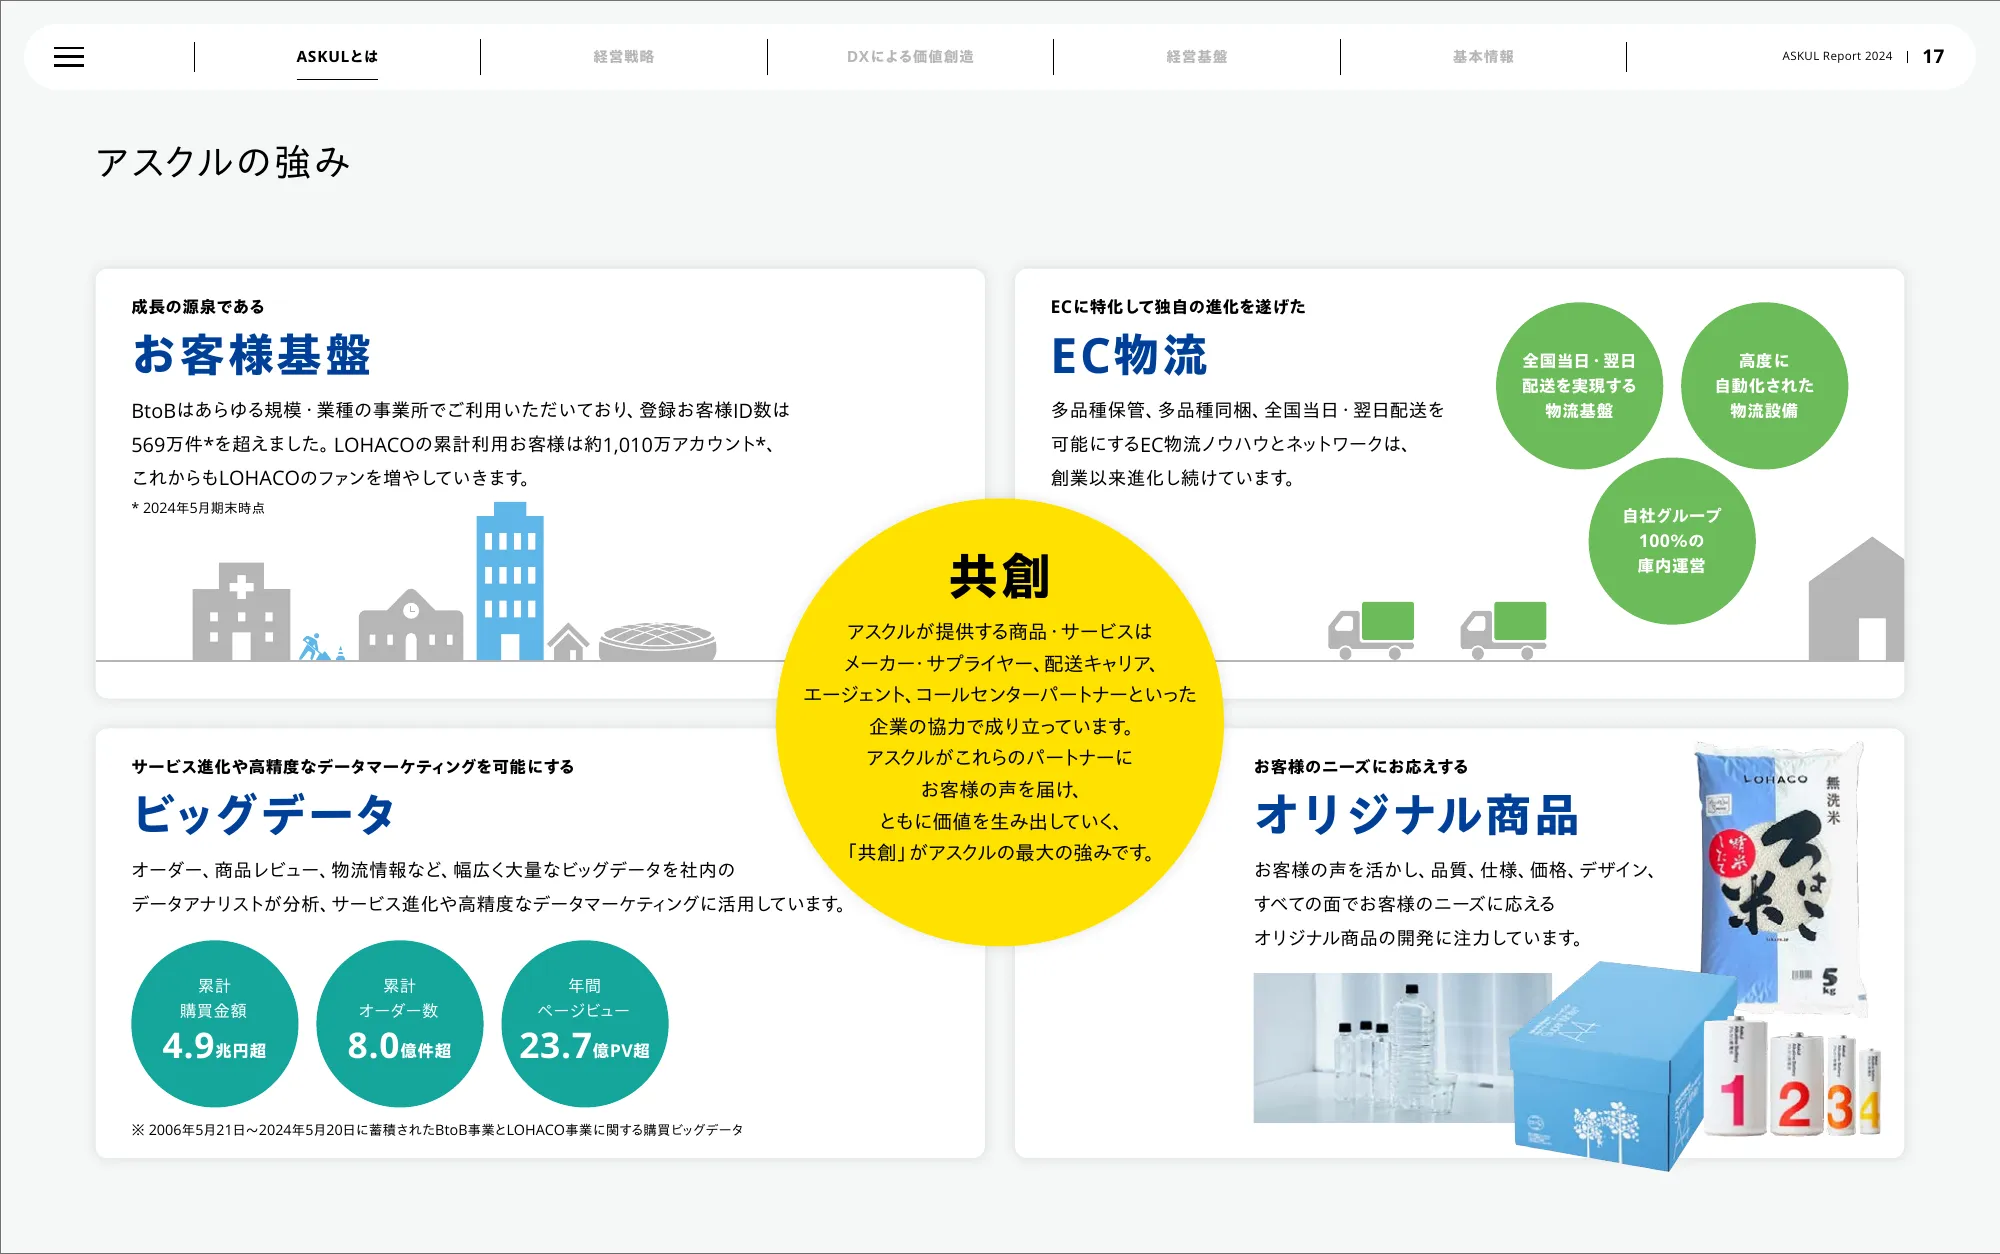The image size is (2000, 1254).
Task: Click the line オリジナル商品の開発に注力しています。
Action: pos(1420,938)
